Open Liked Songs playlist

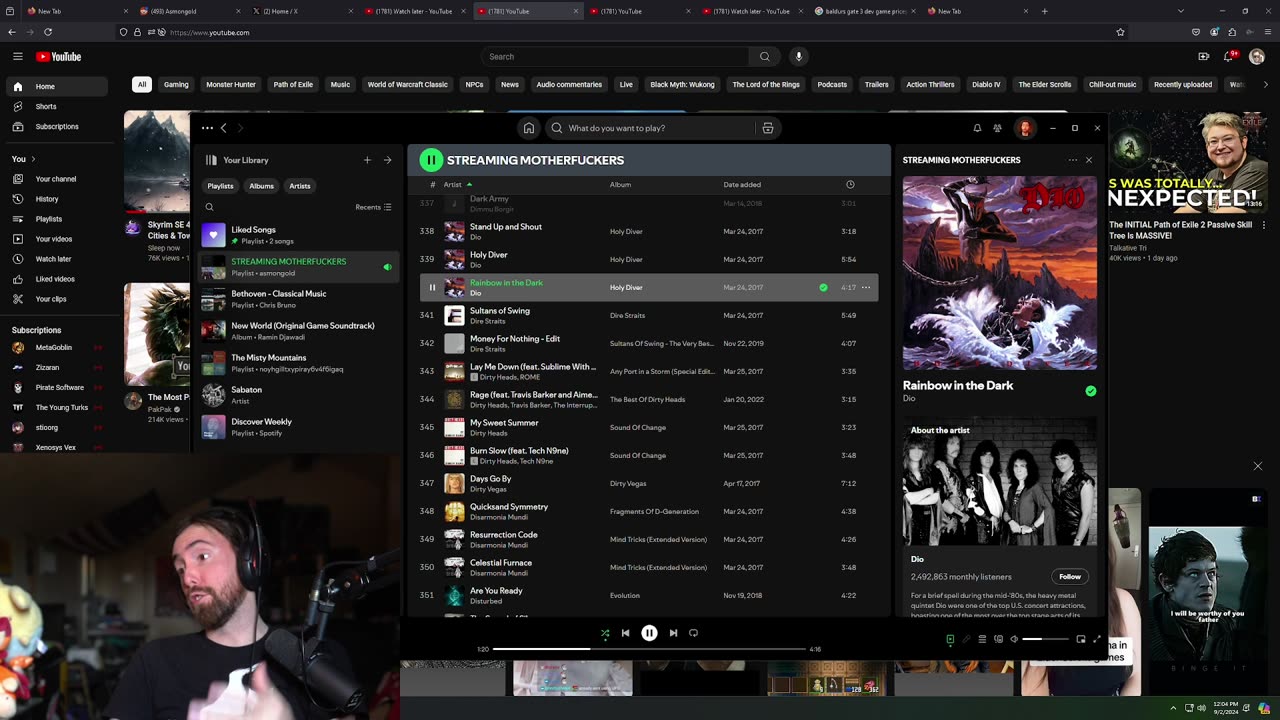click(298, 235)
